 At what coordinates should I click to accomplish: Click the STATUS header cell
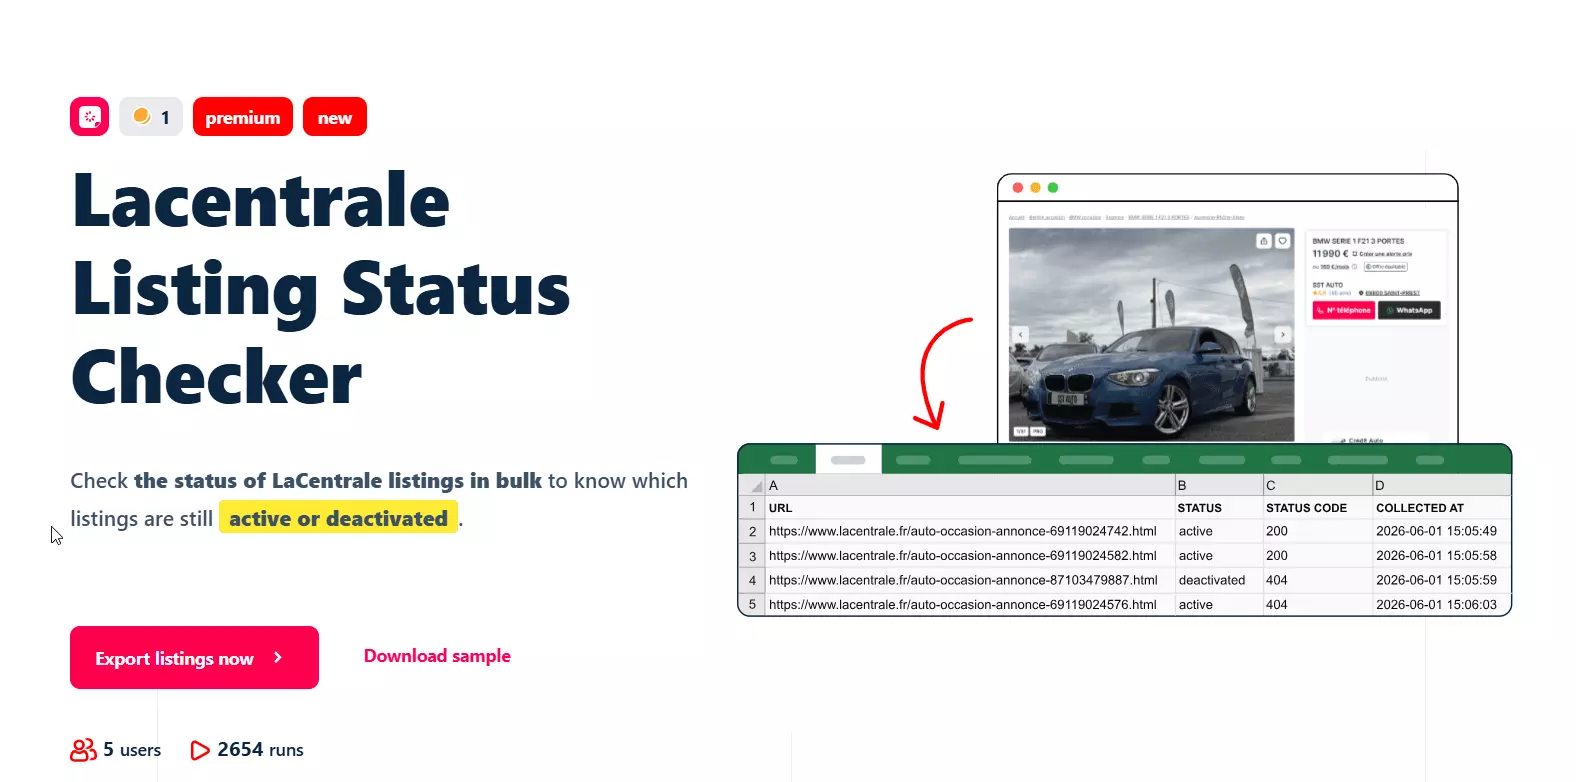1218,508
